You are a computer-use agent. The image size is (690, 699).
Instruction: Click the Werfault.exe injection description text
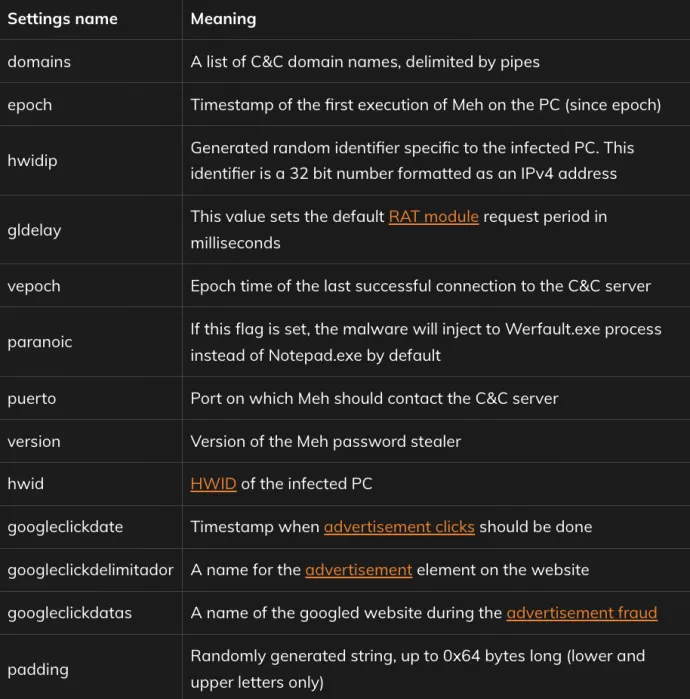point(426,342)
